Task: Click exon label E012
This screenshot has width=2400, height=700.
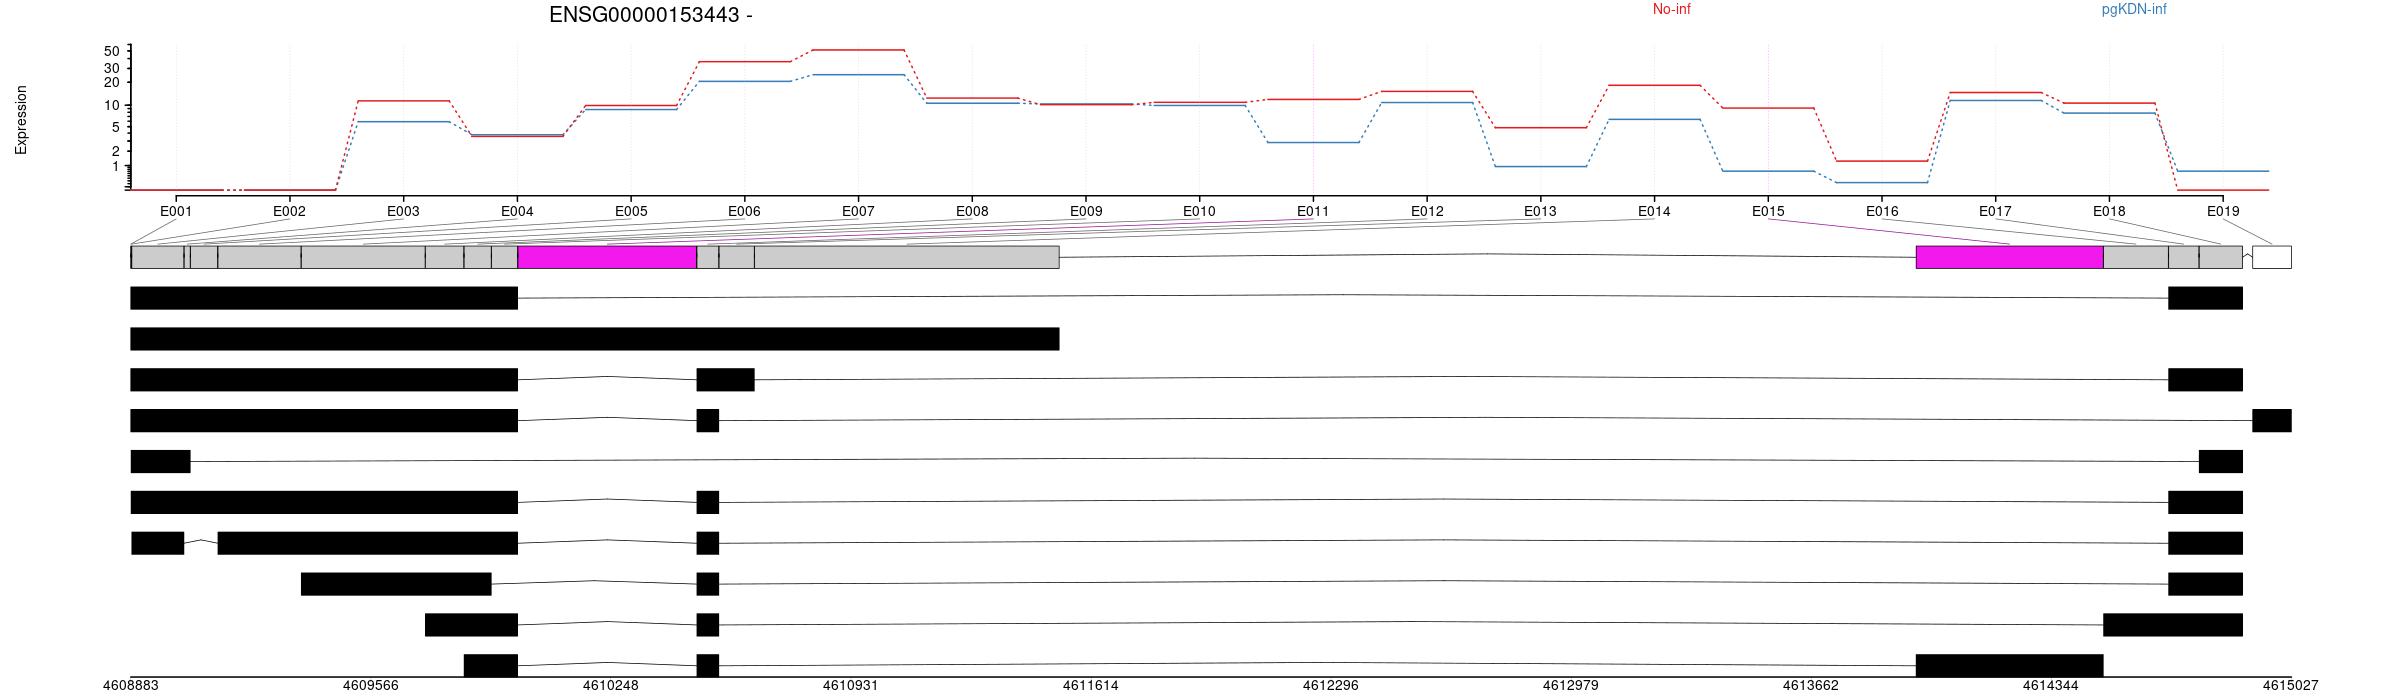Action: tap(1427, 212)
